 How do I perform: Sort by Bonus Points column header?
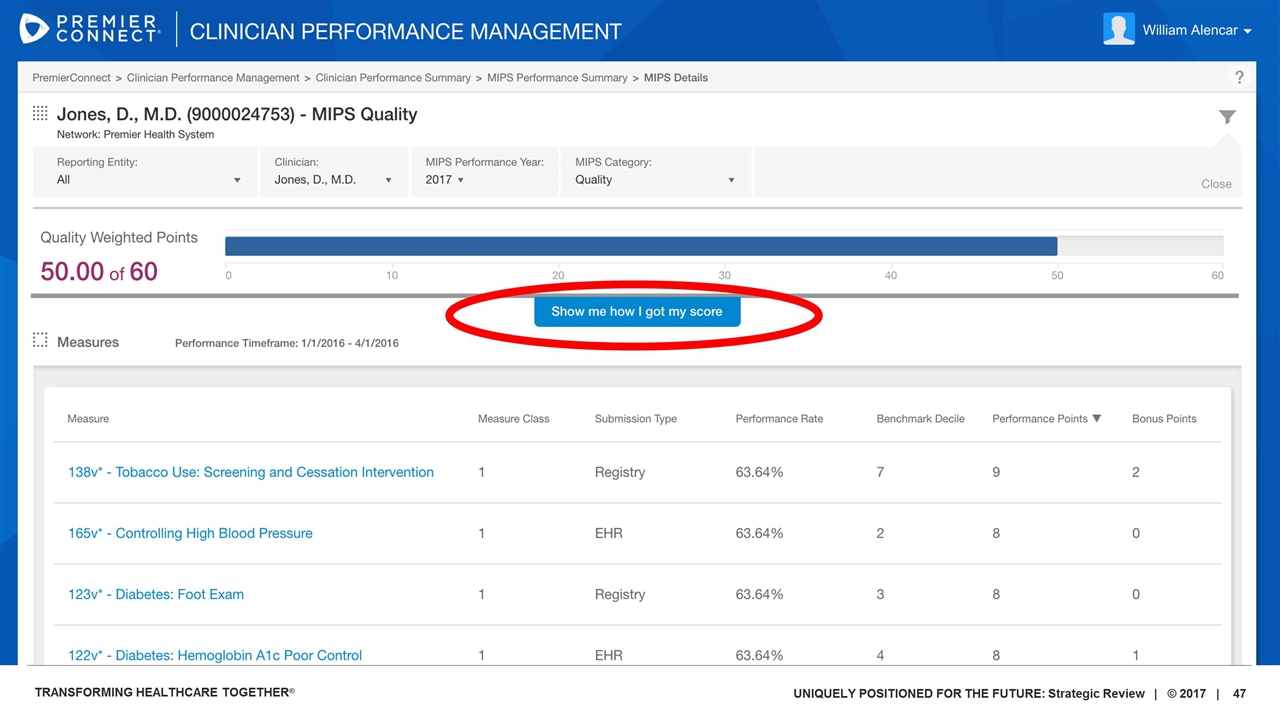click(x=1164, y=419)
